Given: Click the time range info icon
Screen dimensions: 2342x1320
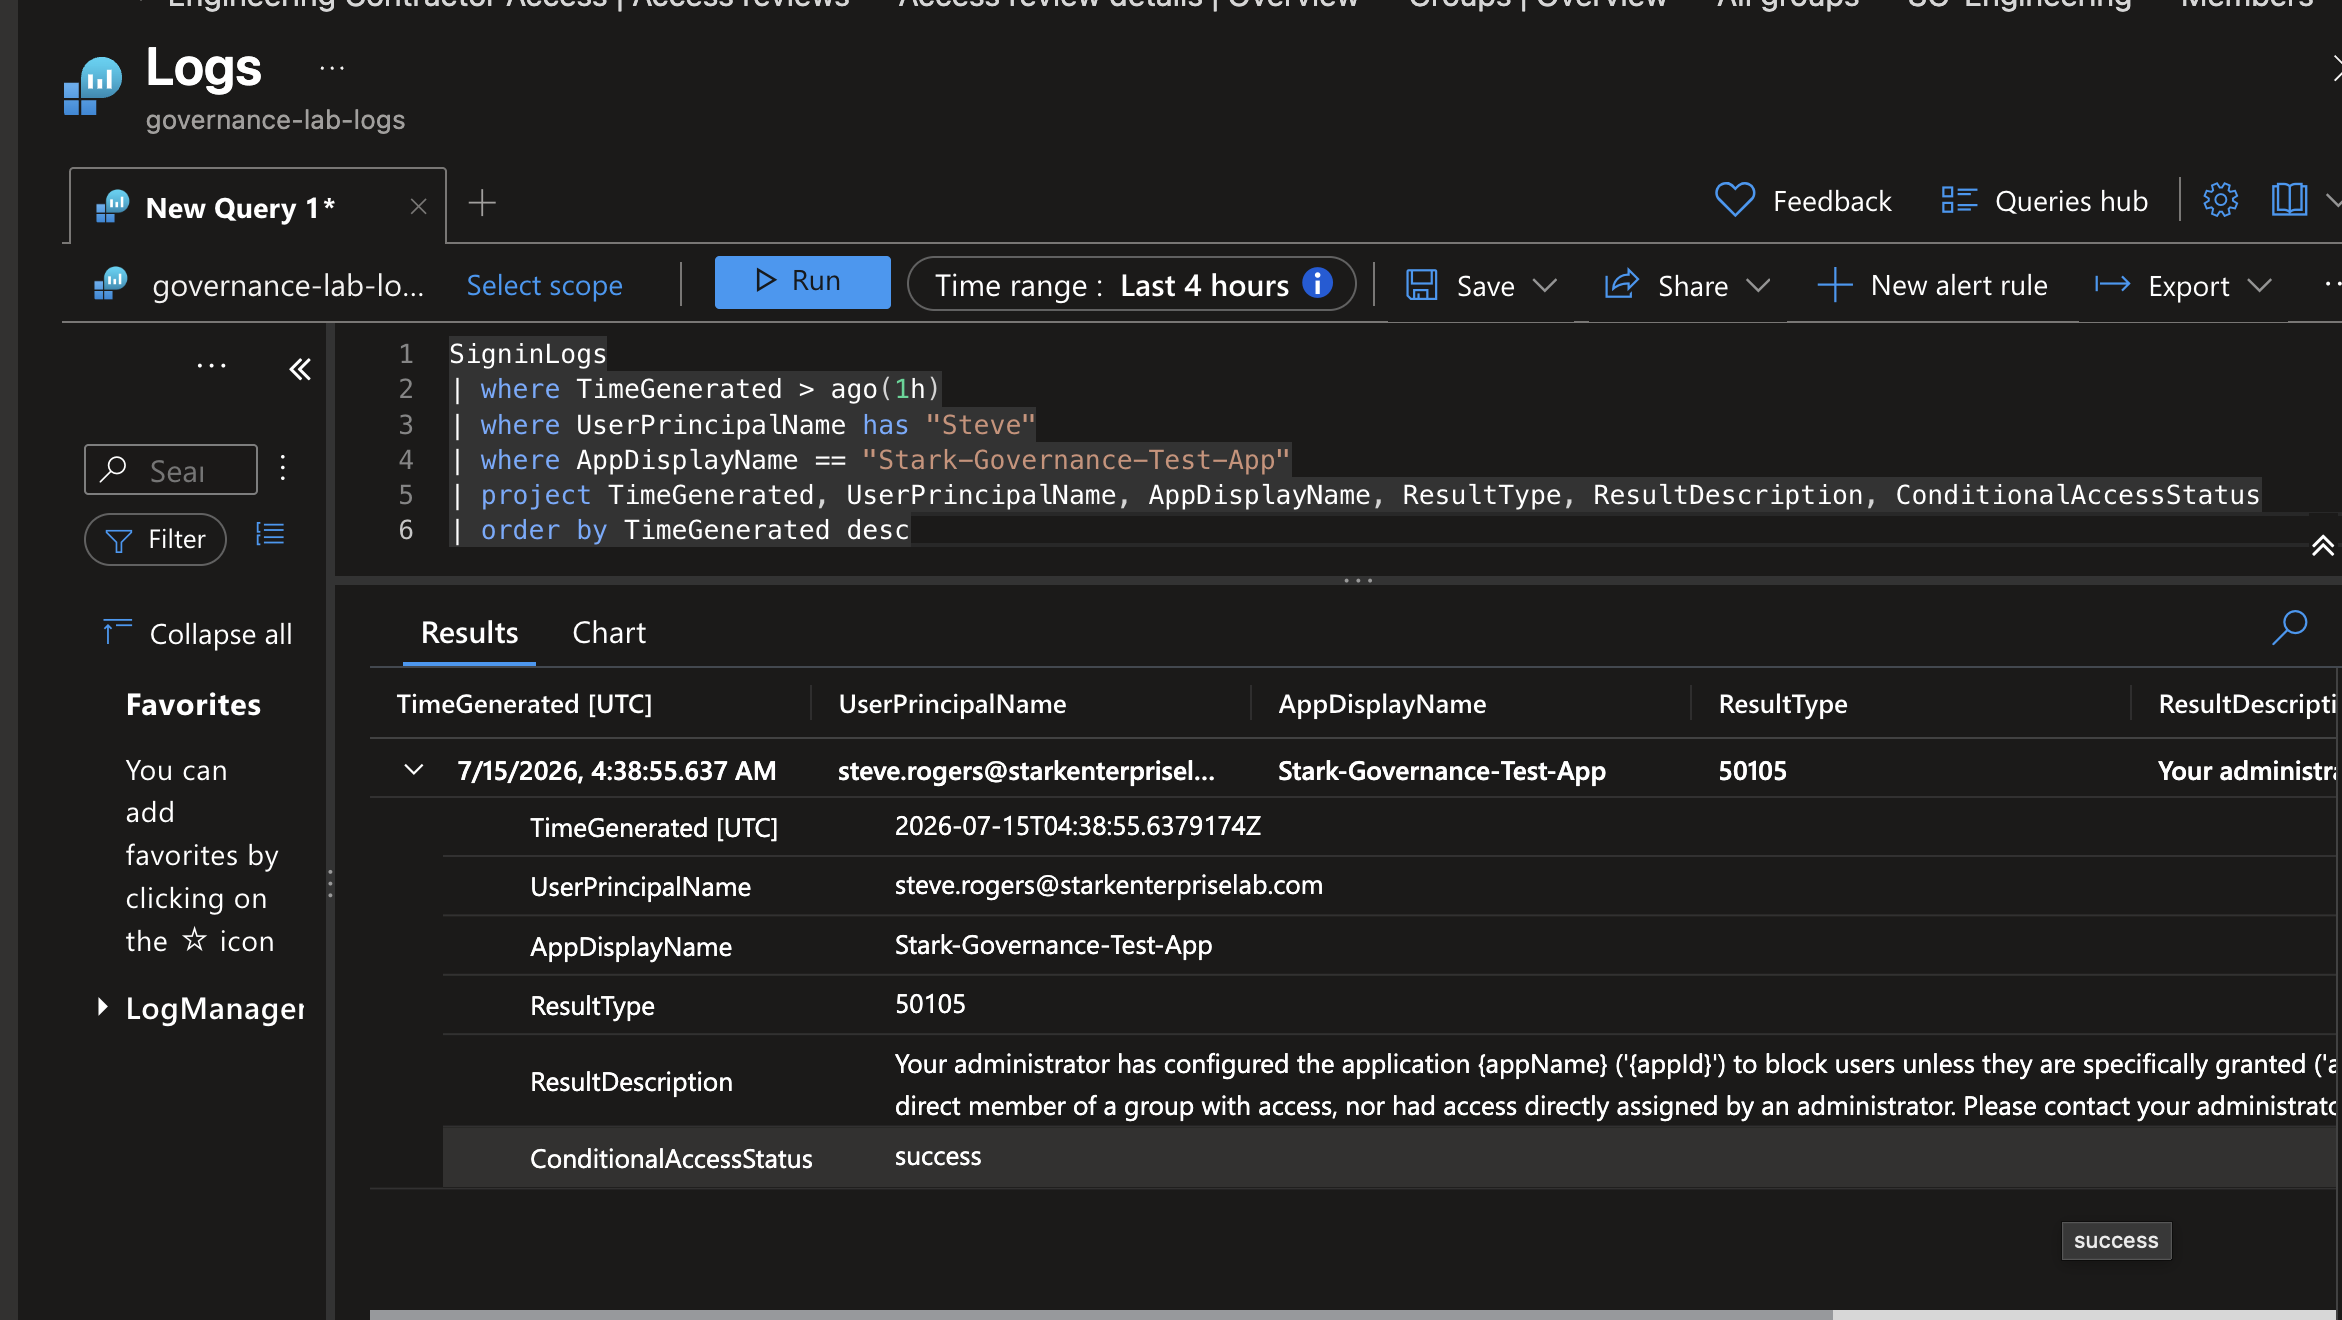Looking at the screenshot, I should pyautogui.click(x=1318, y=283).
